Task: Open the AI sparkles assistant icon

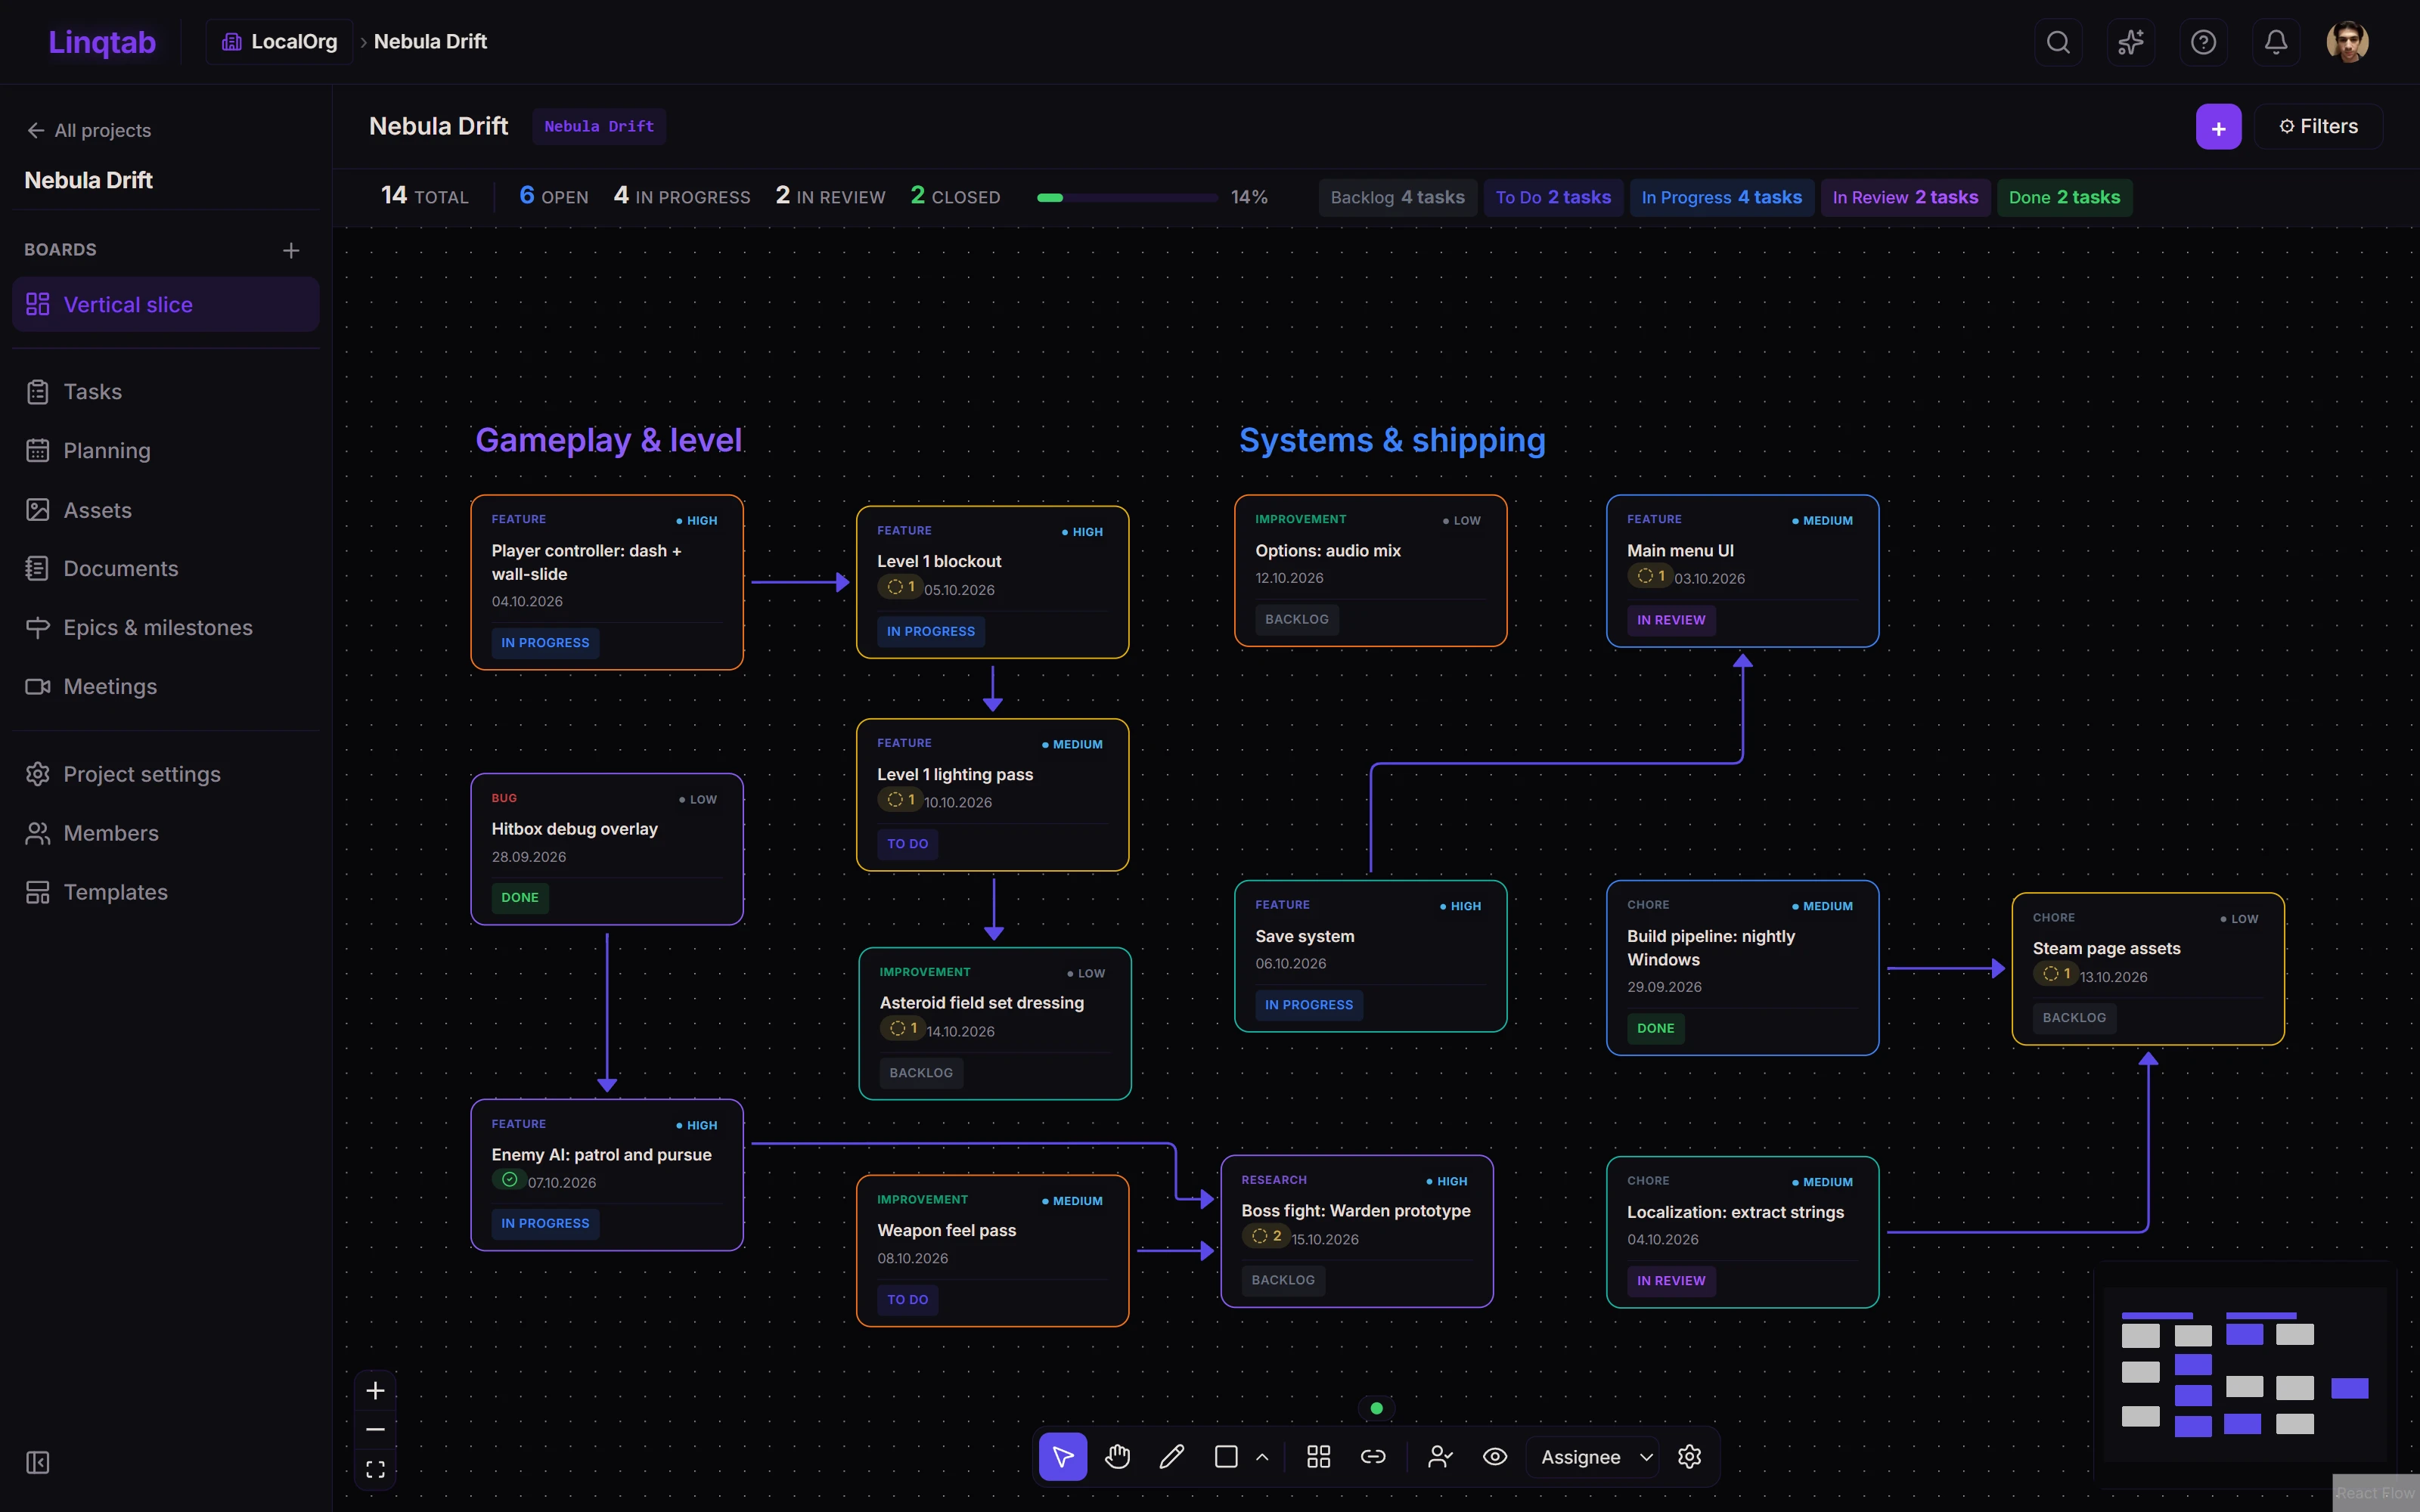Action: pos(2131,42)
